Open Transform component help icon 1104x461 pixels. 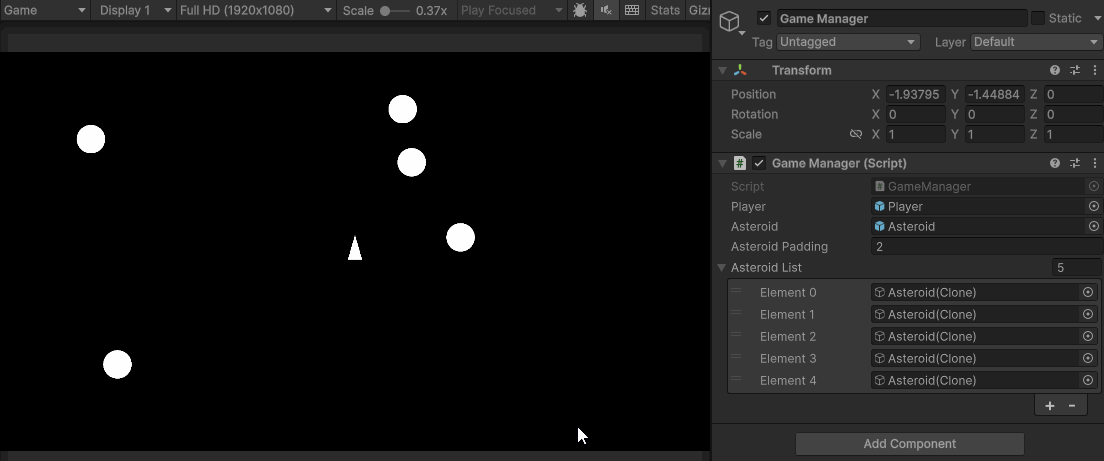[1055, 70]
